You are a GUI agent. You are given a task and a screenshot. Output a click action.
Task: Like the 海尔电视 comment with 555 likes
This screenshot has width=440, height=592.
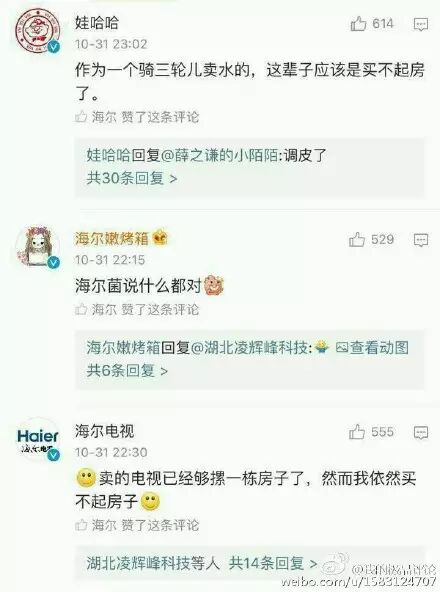click(x=357, y=432)
